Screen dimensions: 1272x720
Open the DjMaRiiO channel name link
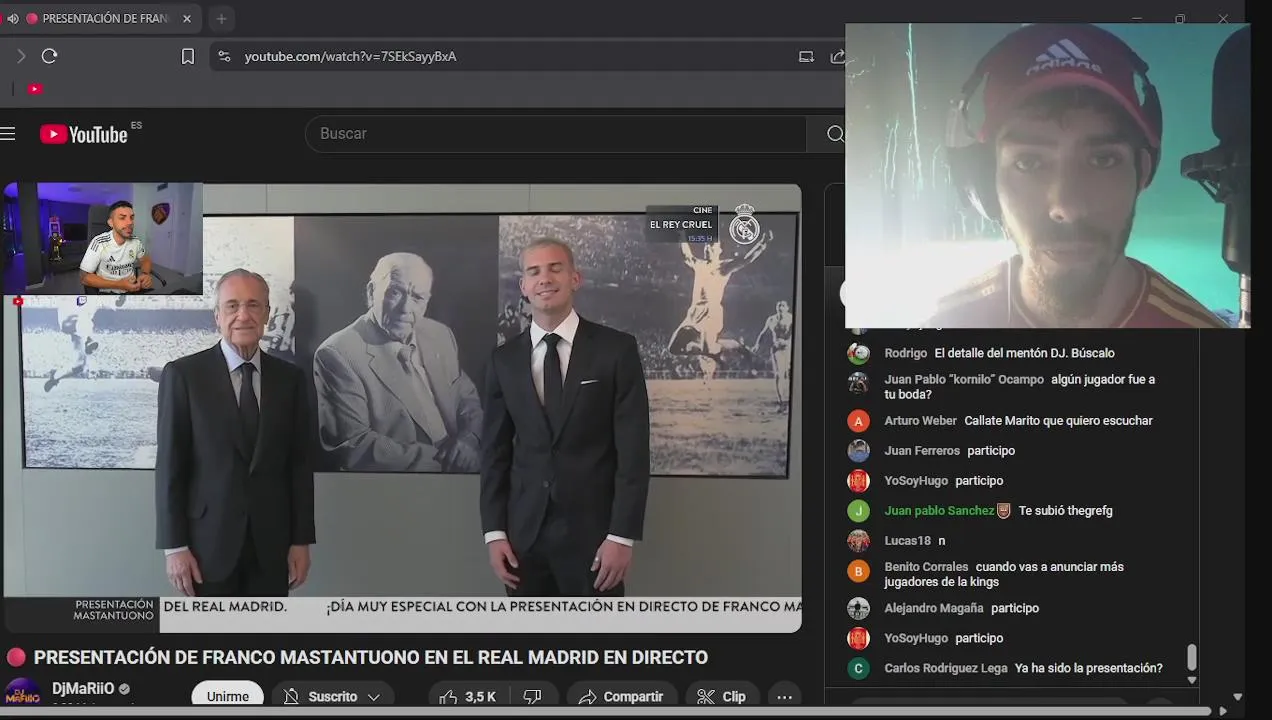(x=83, y=689)
